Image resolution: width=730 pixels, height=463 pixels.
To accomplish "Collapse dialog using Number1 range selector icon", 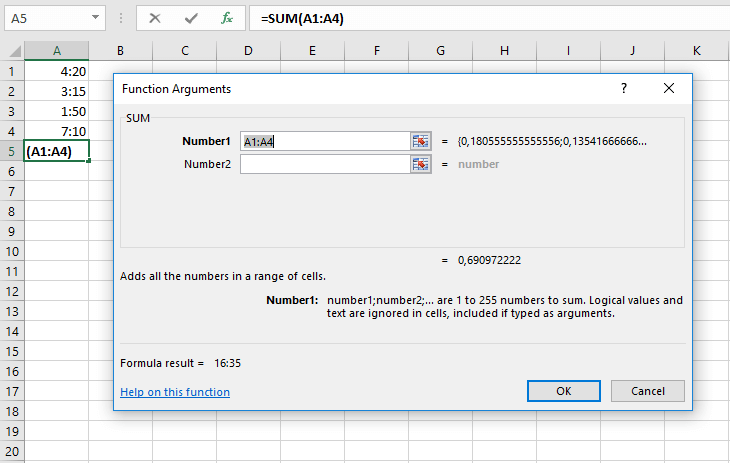I will coord(420,141).
